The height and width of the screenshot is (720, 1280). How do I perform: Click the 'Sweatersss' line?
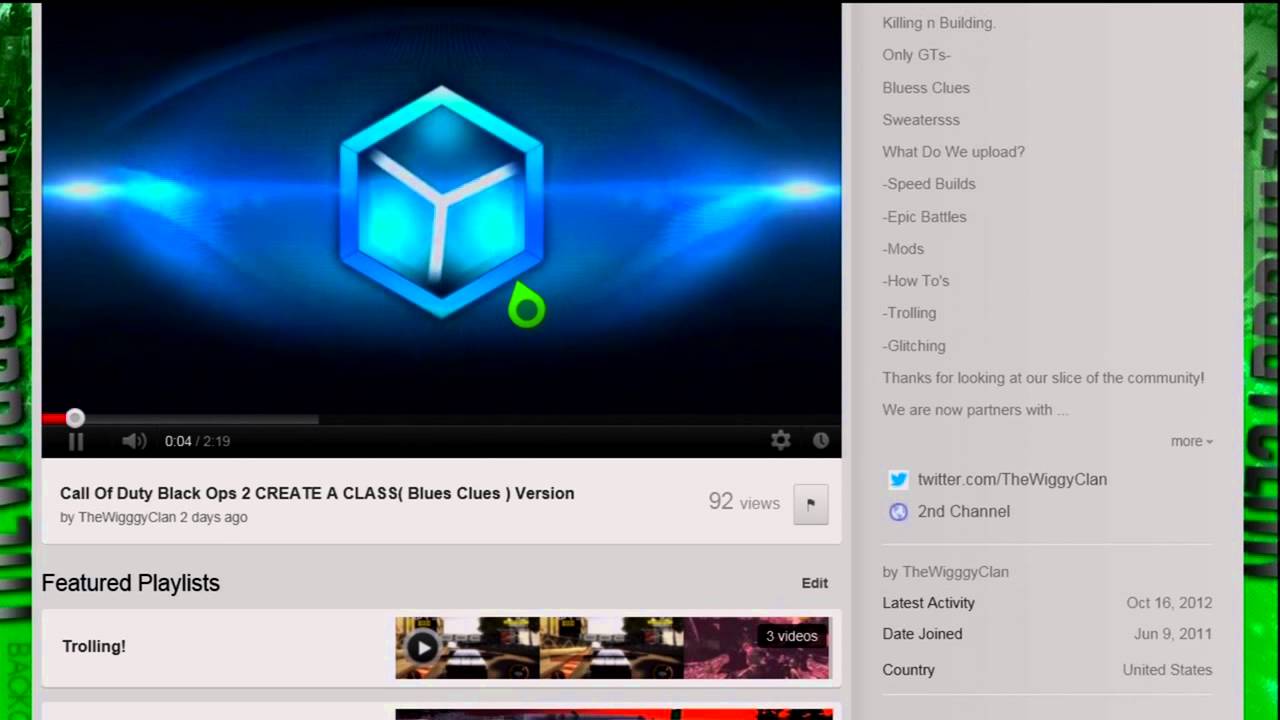pos(921,120)
